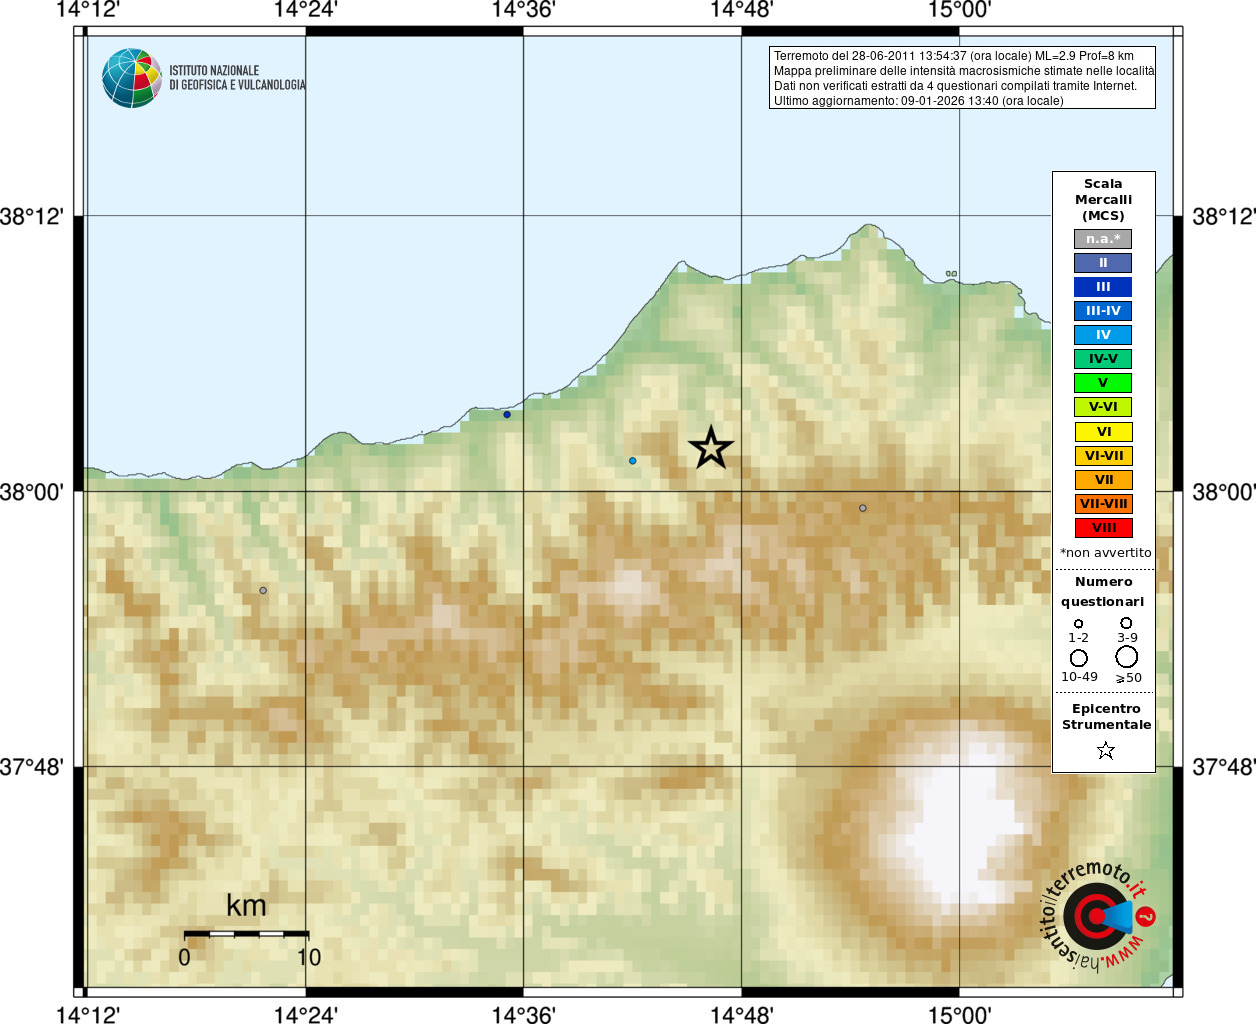Click the legend's epicentro strumentale star
The image size is (1256, 1024).
[x=1106, y=750]
